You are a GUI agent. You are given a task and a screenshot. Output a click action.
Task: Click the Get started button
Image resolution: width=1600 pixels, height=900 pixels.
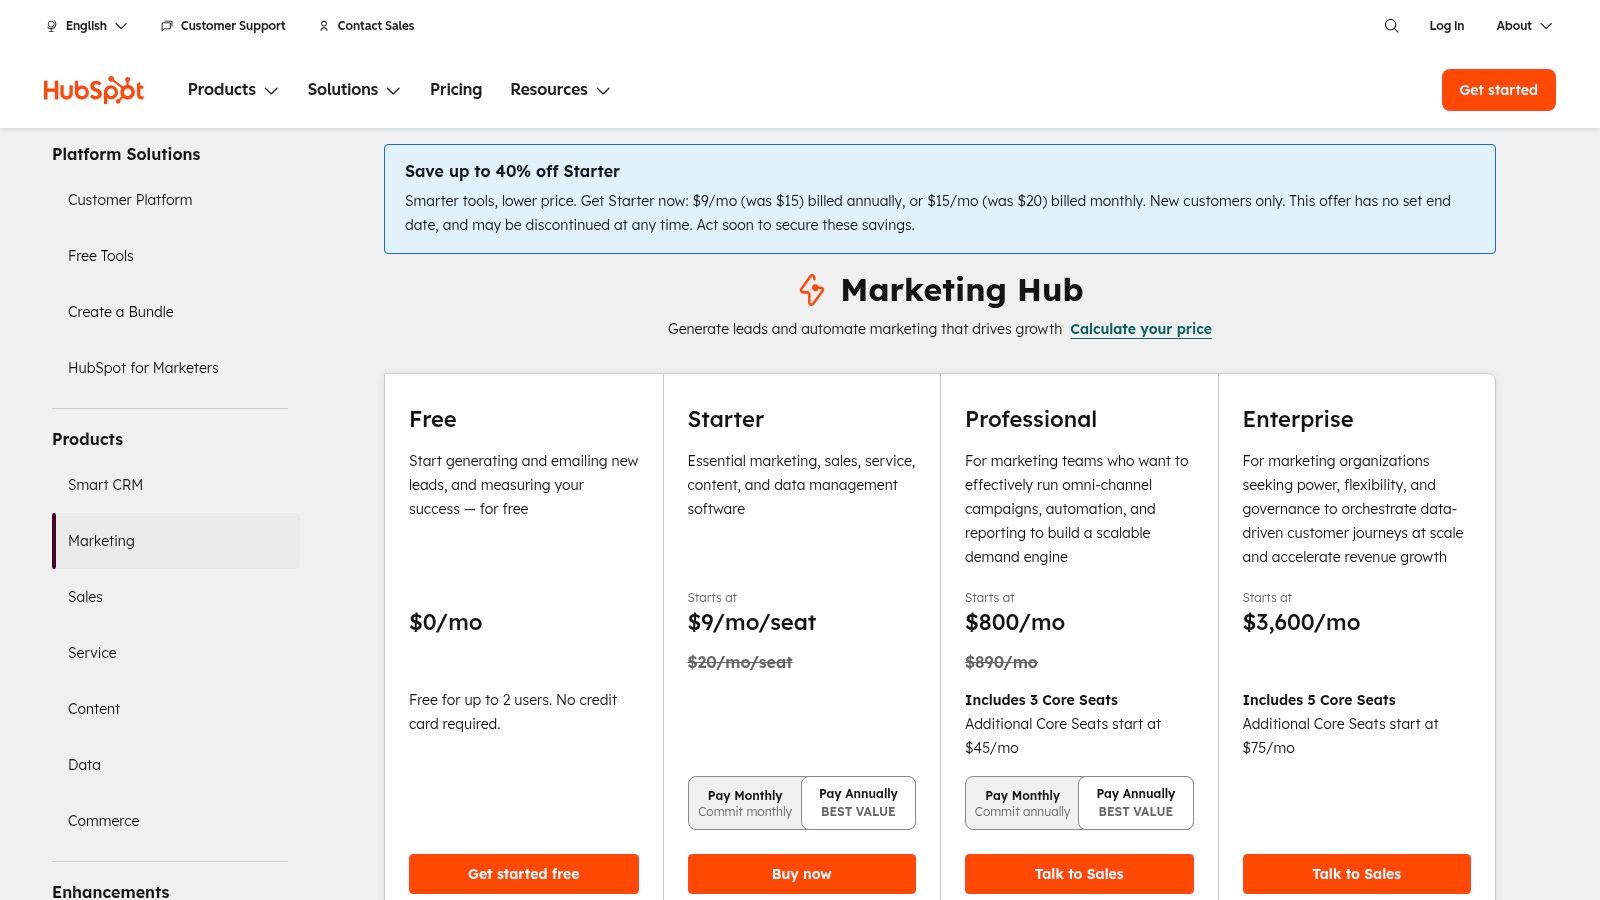pos(1498,89)
